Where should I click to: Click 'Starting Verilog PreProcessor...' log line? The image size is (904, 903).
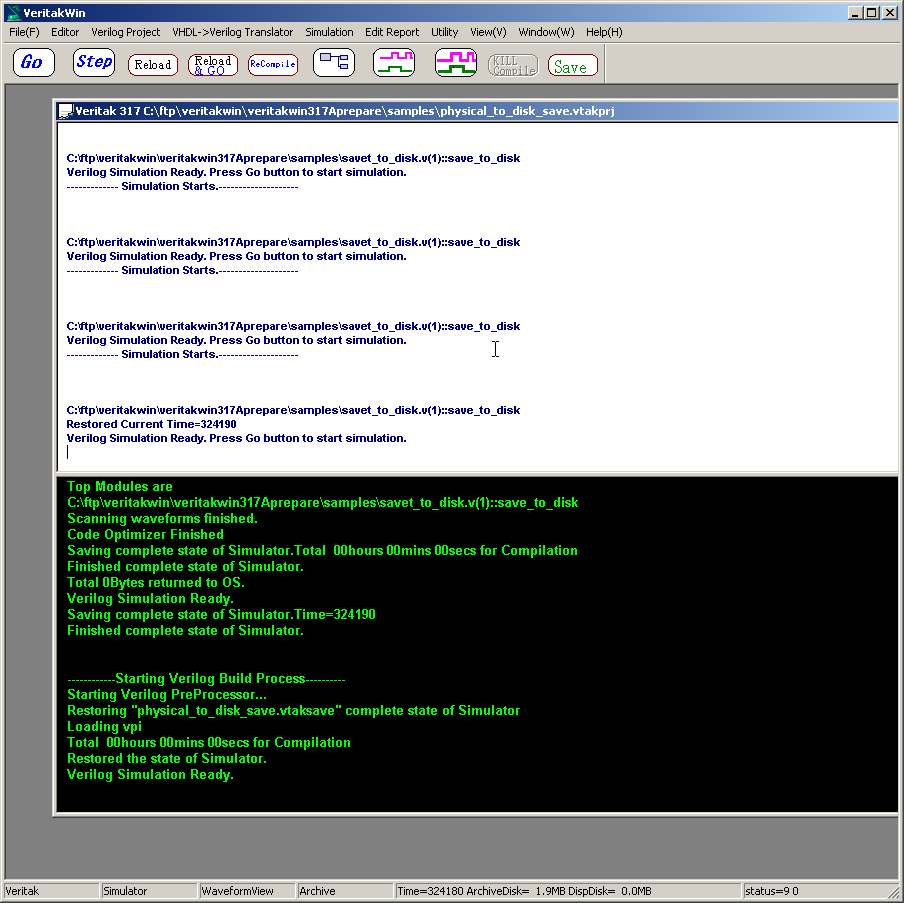(x=167, y=695)
